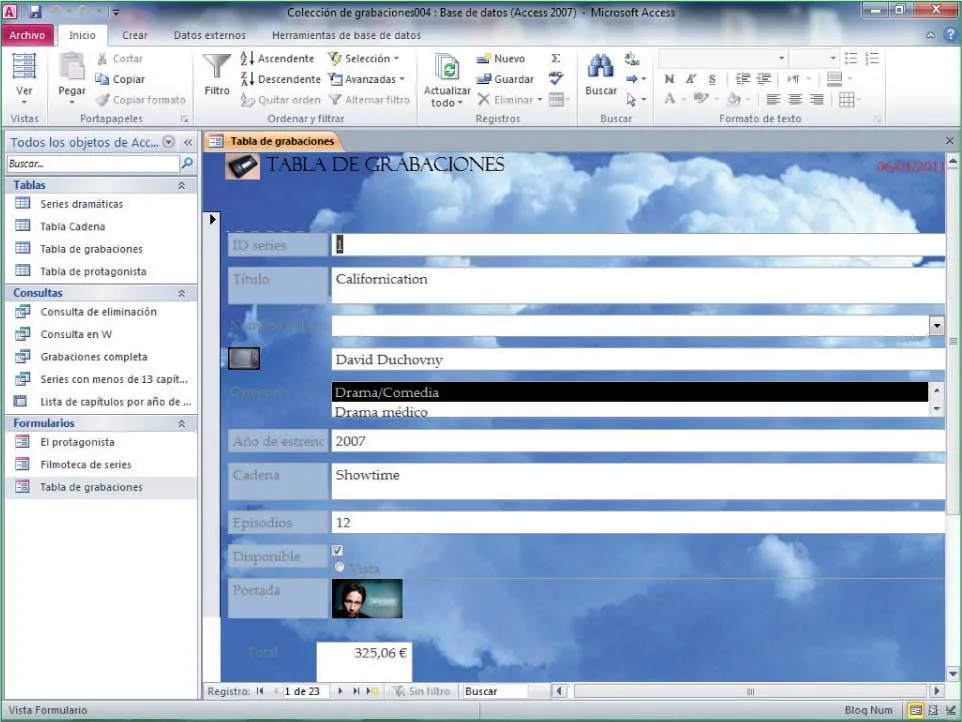
Task: Go to next record arrow
Action: coord(340,691)
